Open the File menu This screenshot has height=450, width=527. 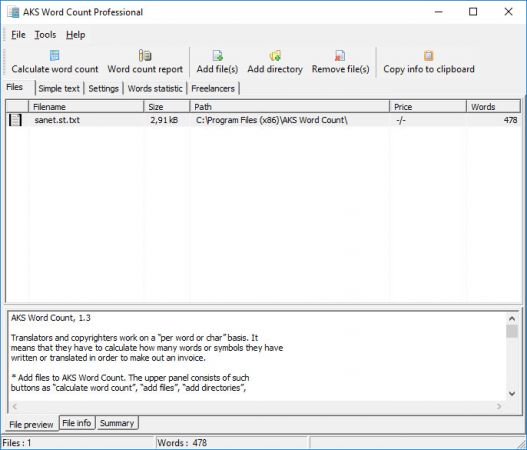[18, 35]
